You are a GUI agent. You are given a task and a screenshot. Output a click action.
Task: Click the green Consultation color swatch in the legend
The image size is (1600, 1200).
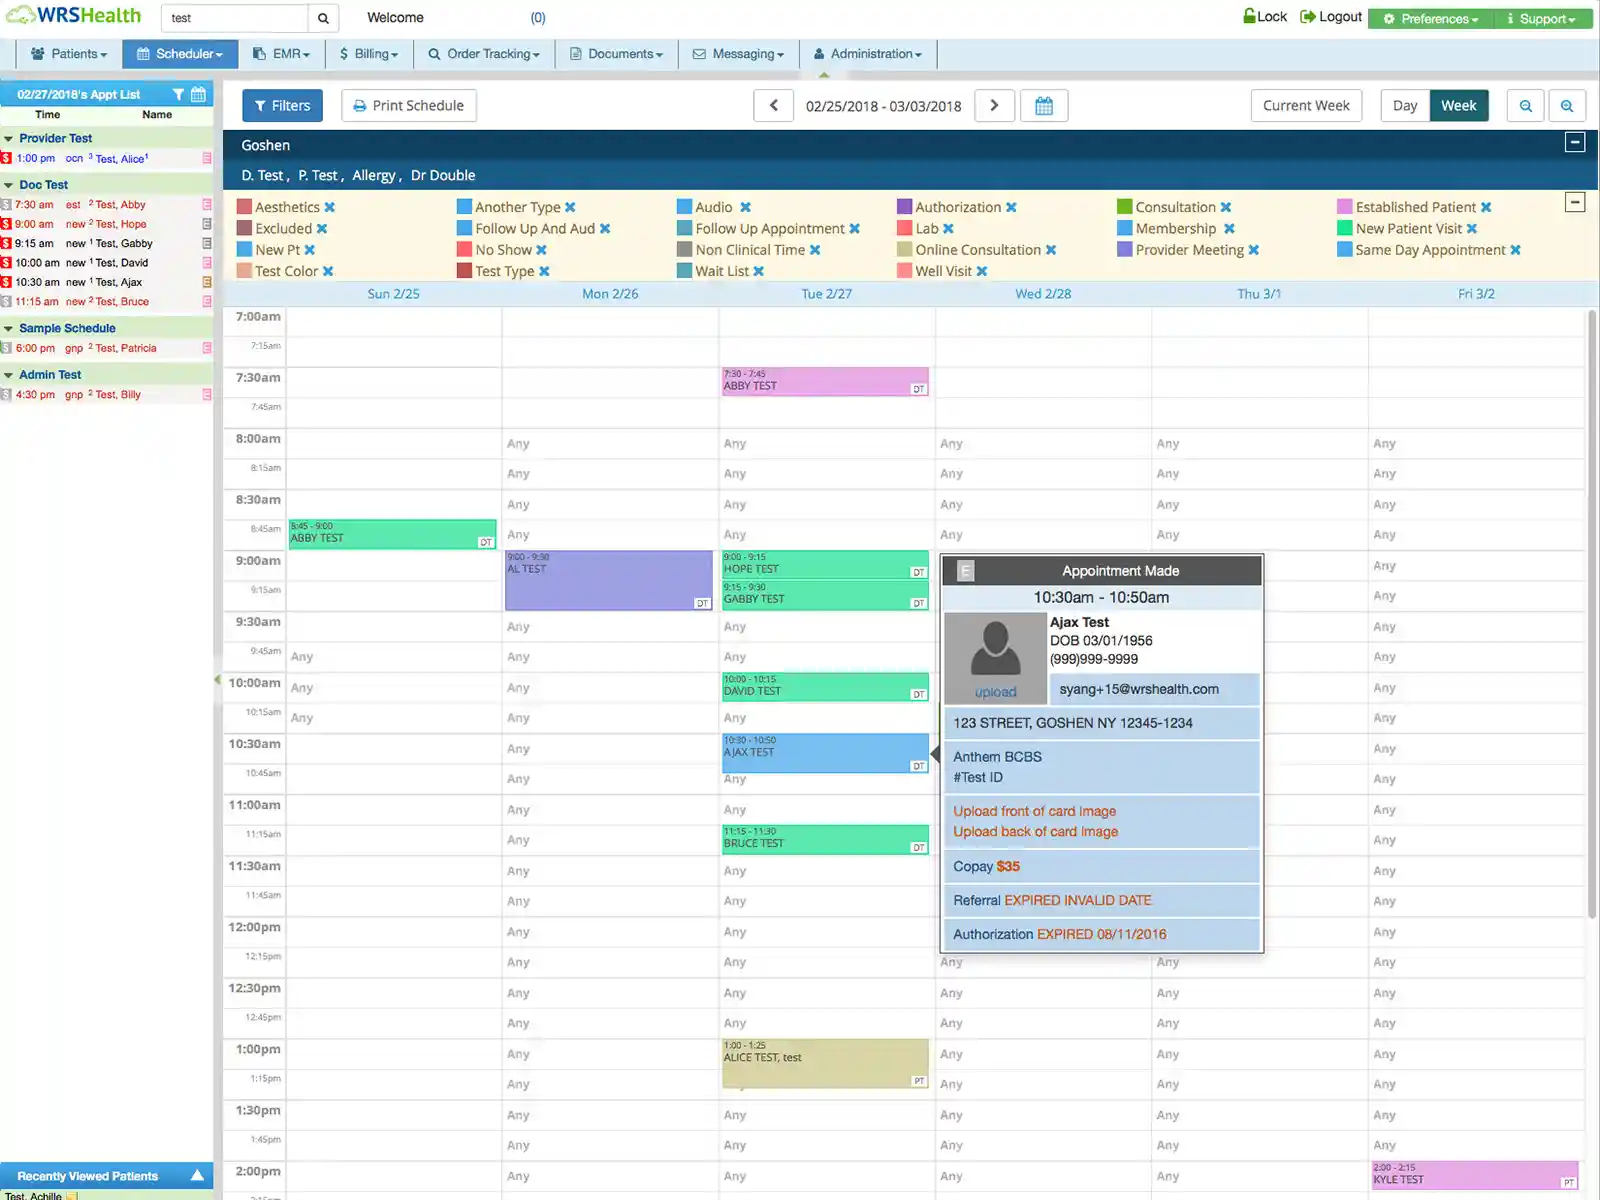pyautogui.click(x=1124, y=207)
